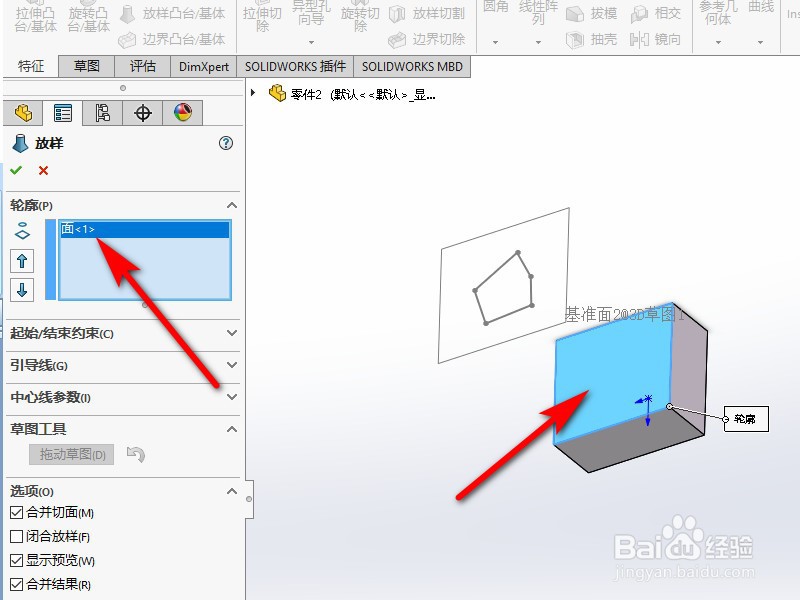Click the 零件2 part icon in the tree
Screen dimensions: 800x600
click(x=277, y=93)
